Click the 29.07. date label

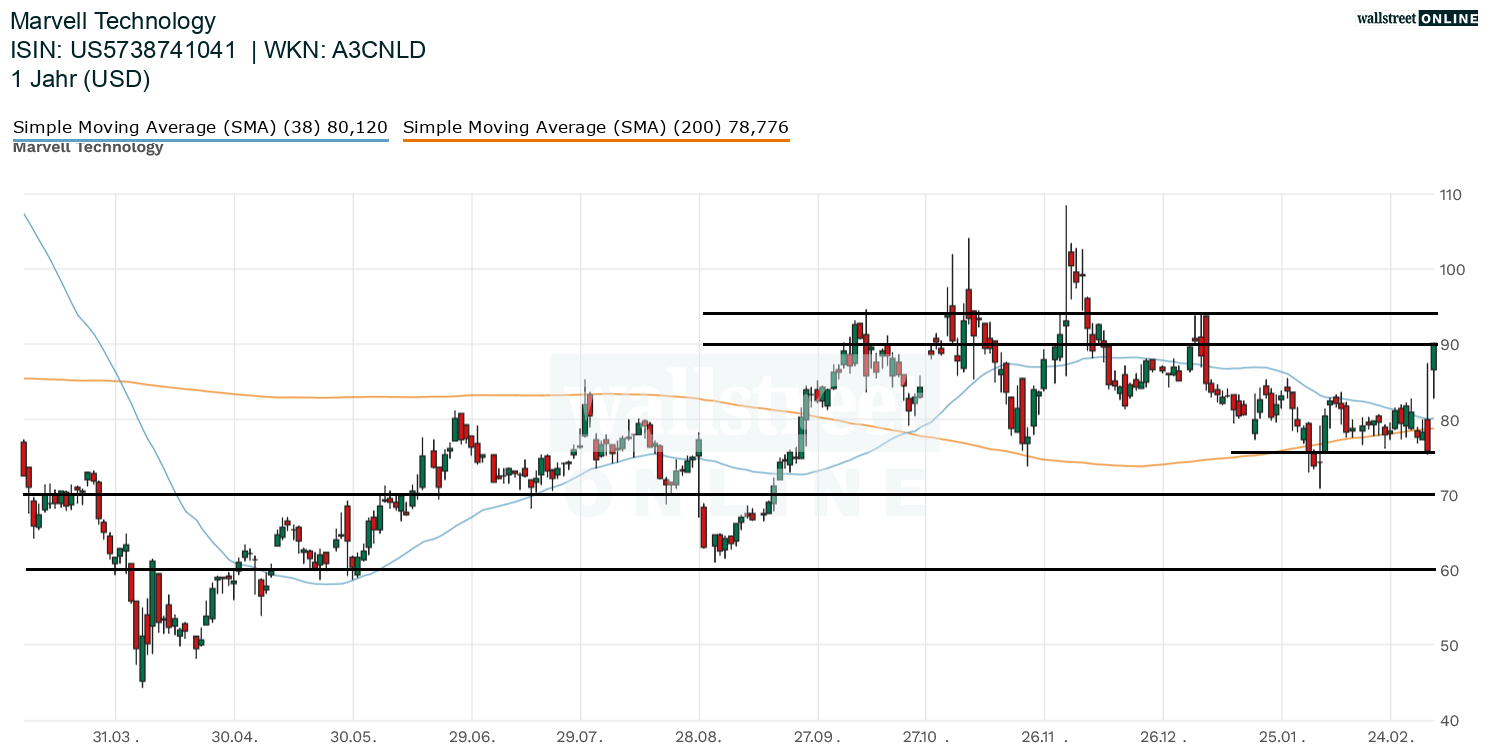[581, 737]
